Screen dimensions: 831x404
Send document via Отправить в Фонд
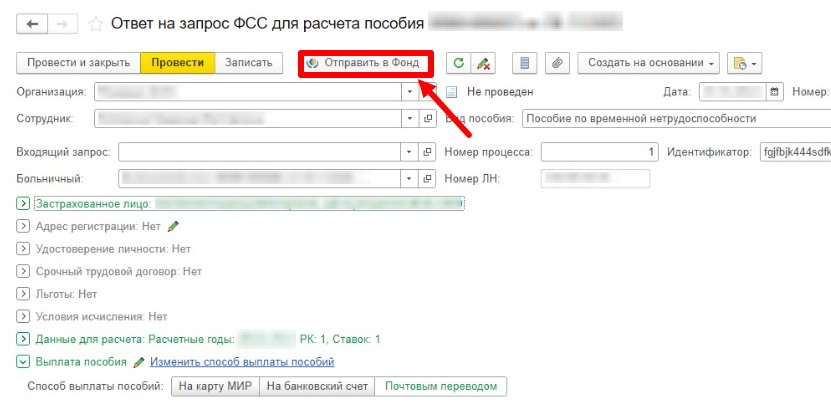tap(366, 63)
